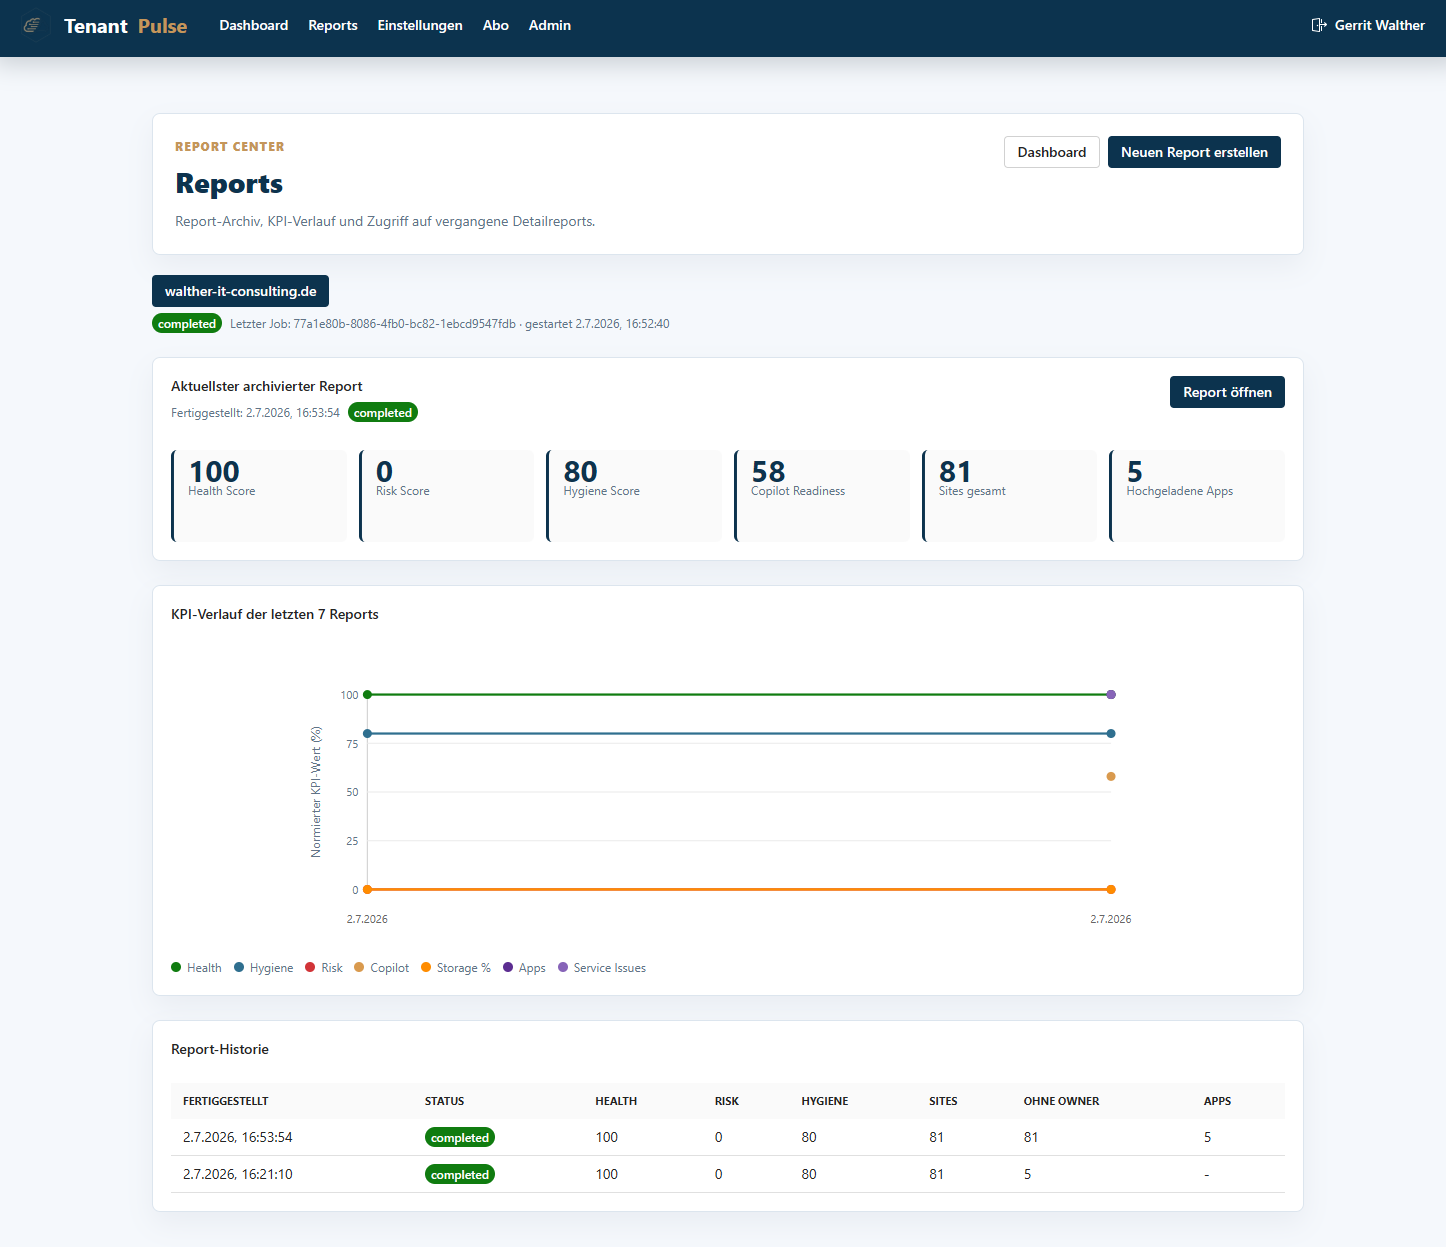This screenshot has width=1446, height=1247.
Task: Click the STATUS column header
Action: (444, 1101)
